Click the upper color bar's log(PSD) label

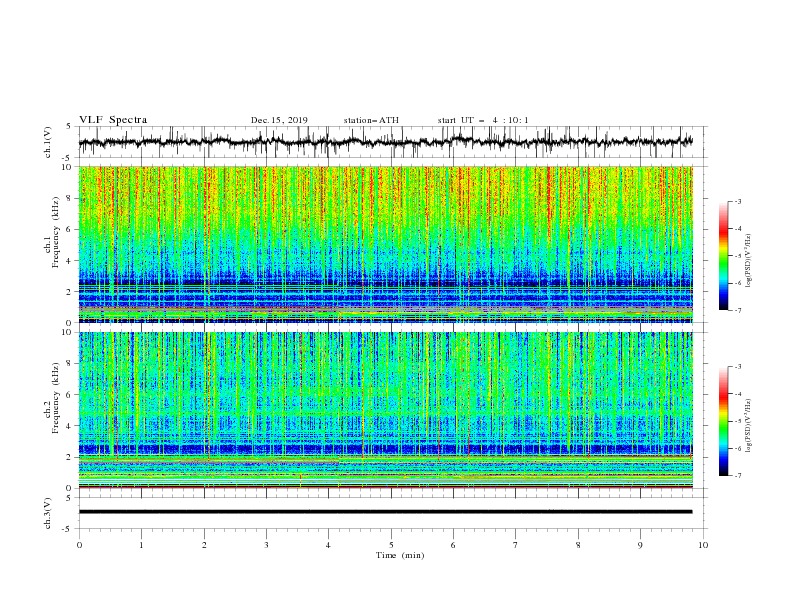(x=748, y=261)
